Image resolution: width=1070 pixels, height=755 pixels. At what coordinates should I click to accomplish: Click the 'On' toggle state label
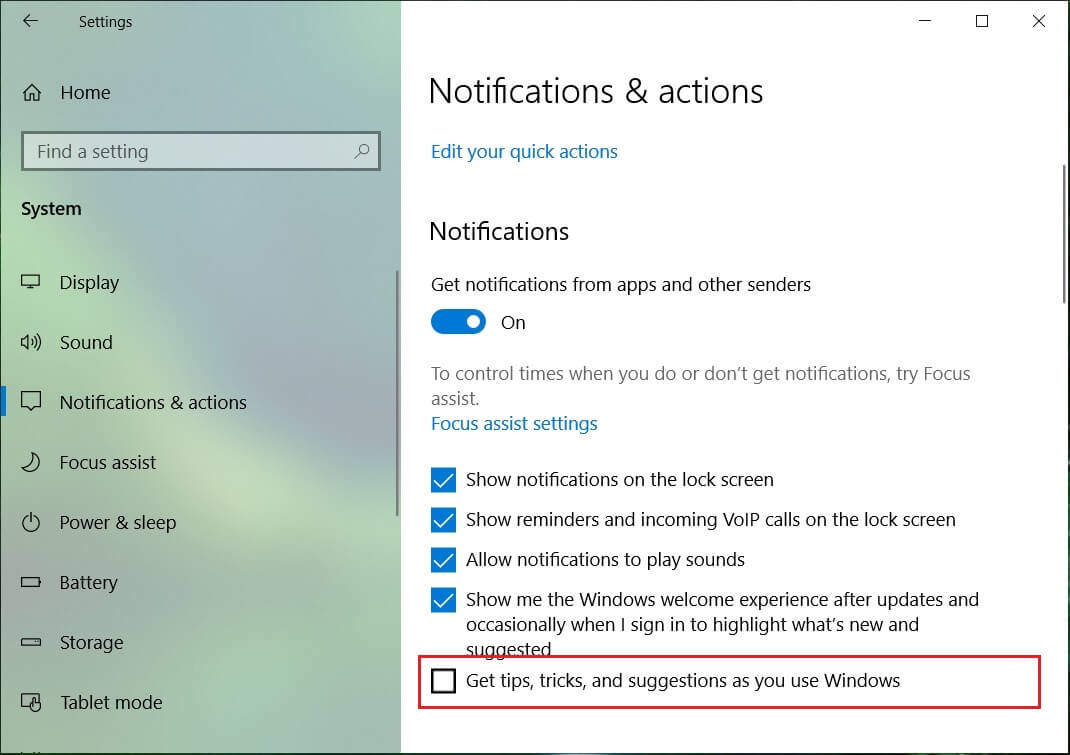[x=513, y=322]
